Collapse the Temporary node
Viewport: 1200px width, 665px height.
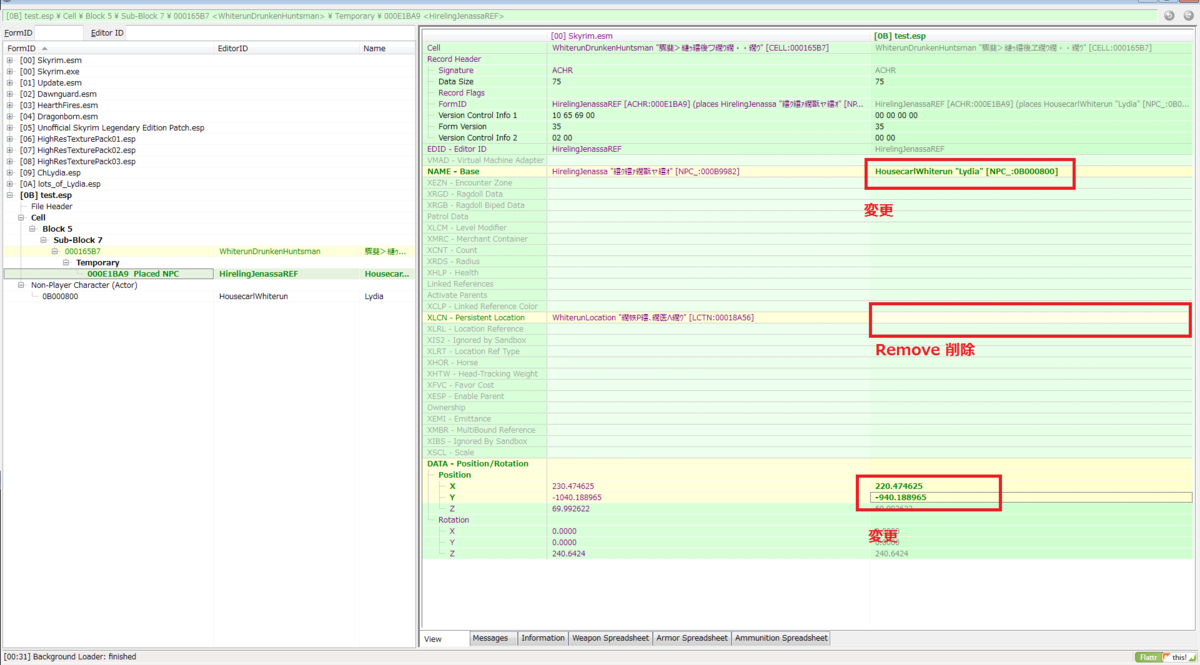[66, 262]
